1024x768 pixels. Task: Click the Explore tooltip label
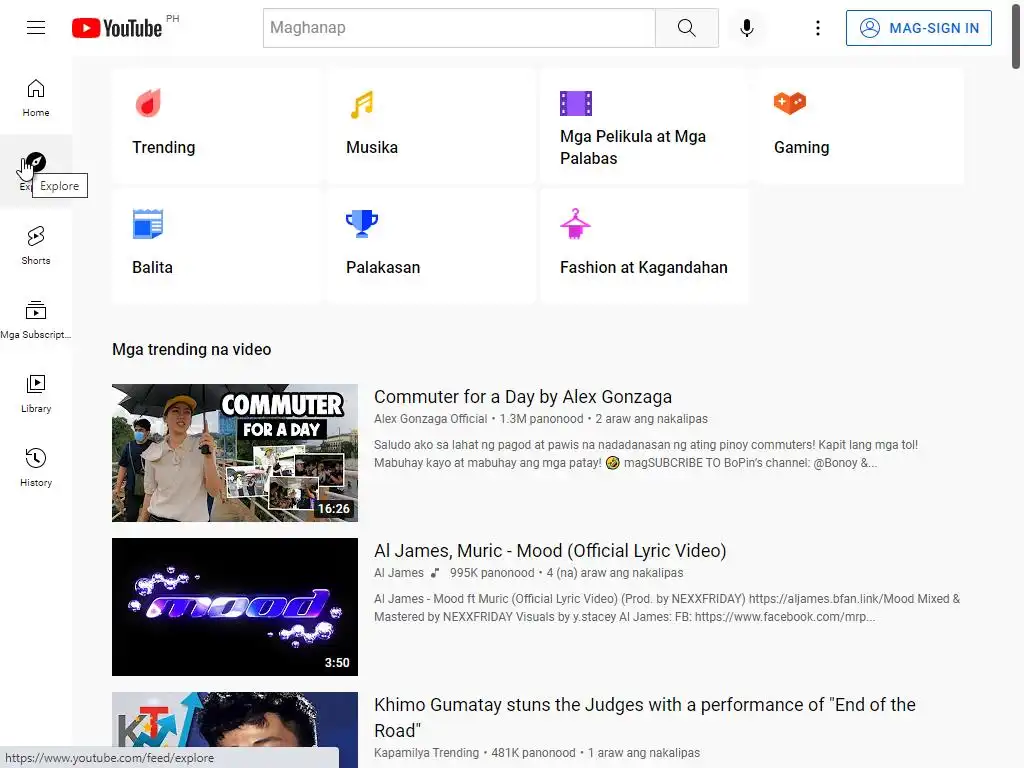click(59, 186)
